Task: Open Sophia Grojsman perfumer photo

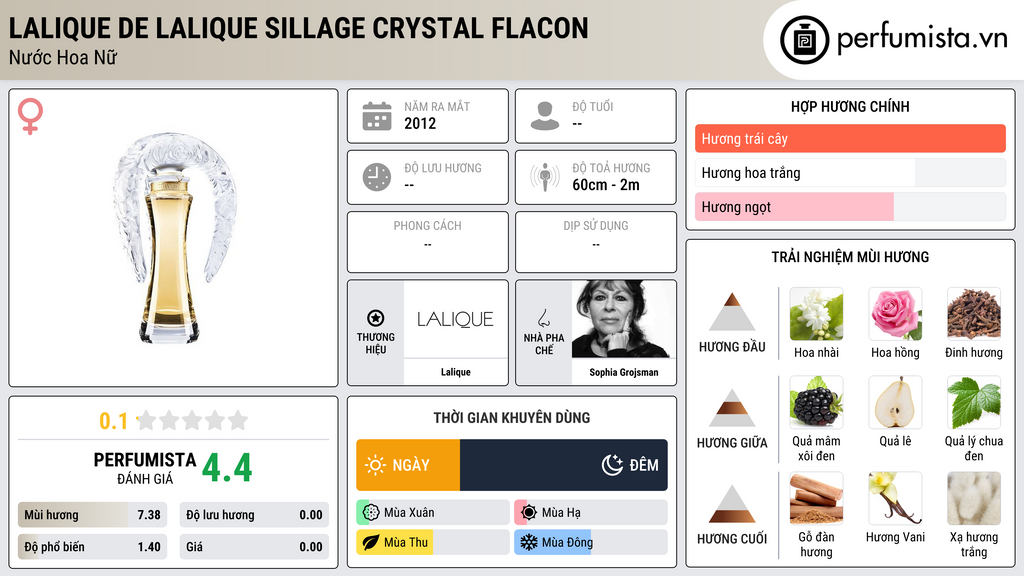Action: (x=623, y=319)
